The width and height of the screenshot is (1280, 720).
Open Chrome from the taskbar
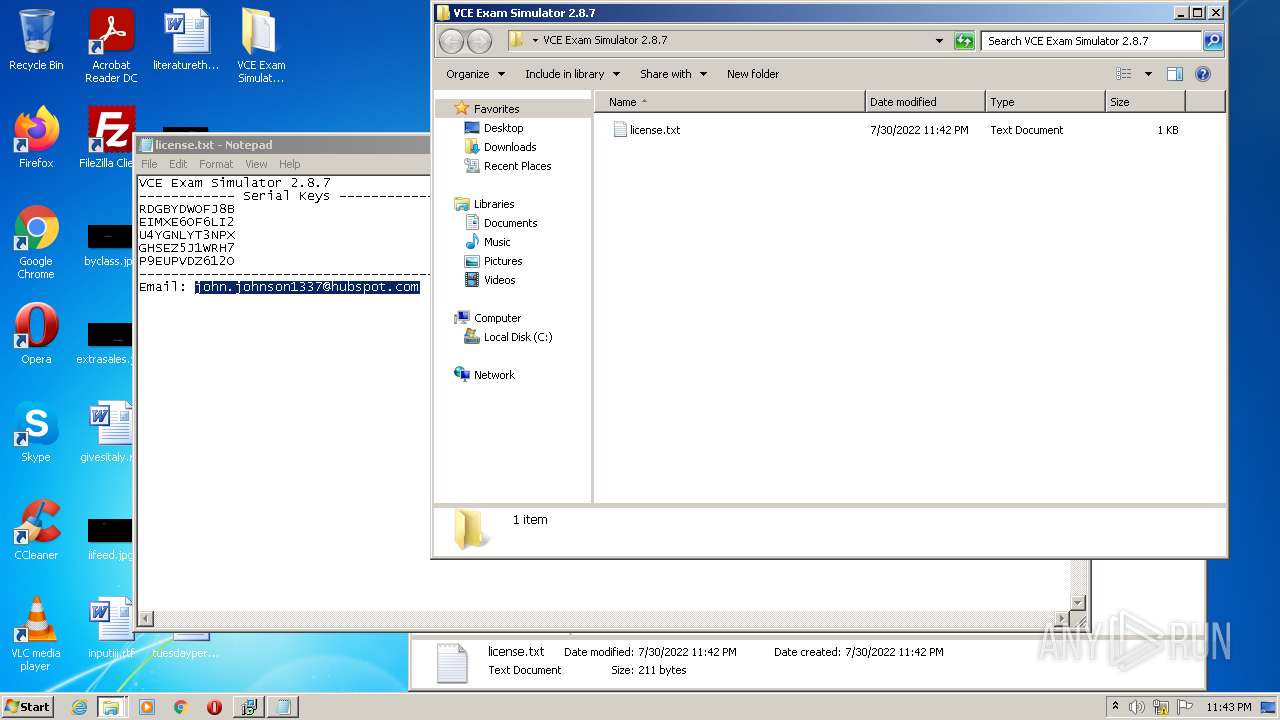click(180, 707)
